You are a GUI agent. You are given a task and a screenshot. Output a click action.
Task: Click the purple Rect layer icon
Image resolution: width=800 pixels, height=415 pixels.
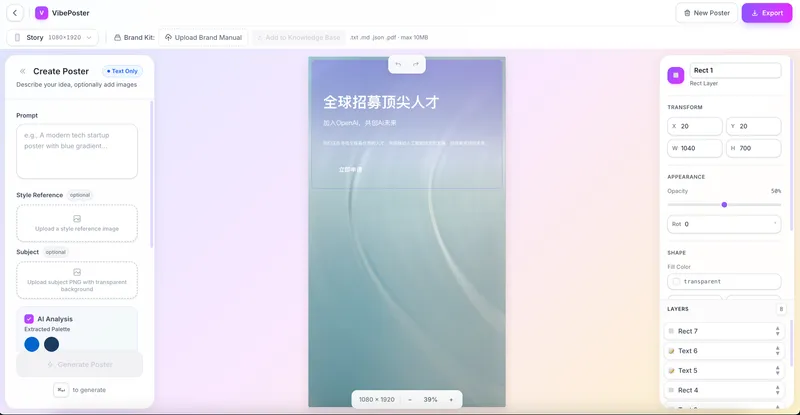tap(676, 75)
